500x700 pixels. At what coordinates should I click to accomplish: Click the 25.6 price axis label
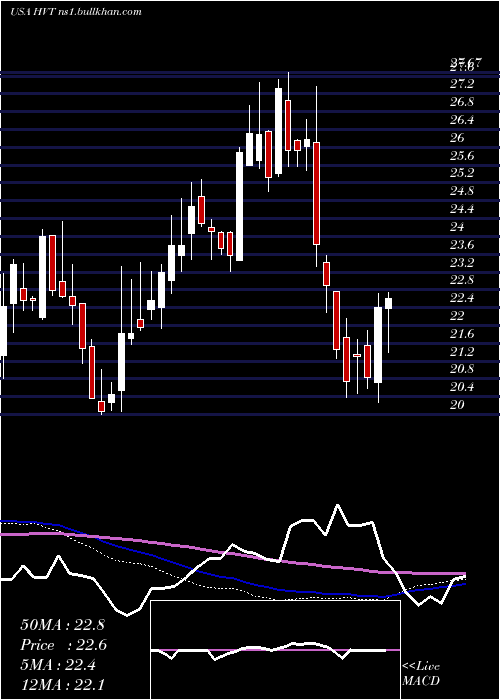point(462,155)
